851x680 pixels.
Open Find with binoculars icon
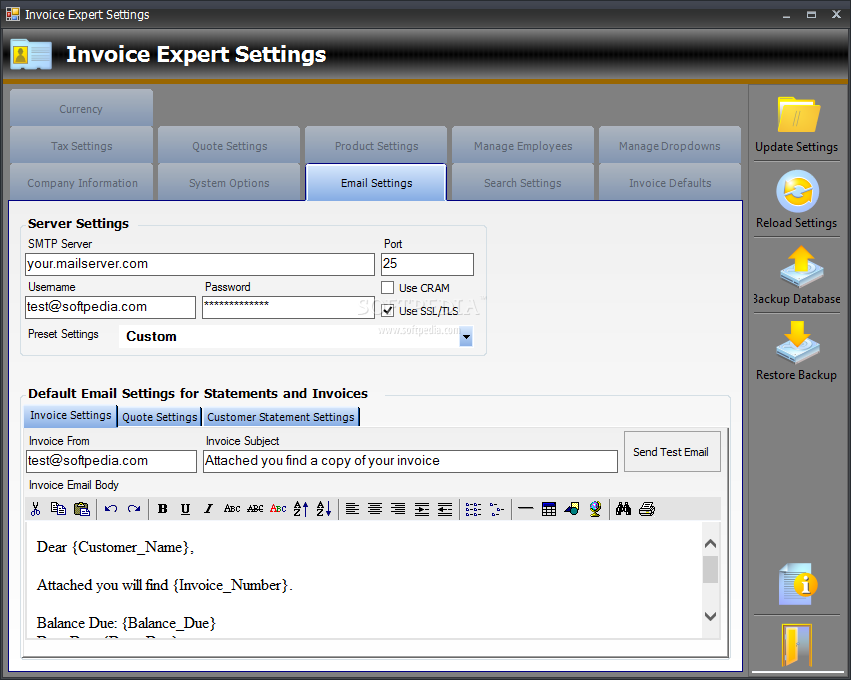pos(623,509)
